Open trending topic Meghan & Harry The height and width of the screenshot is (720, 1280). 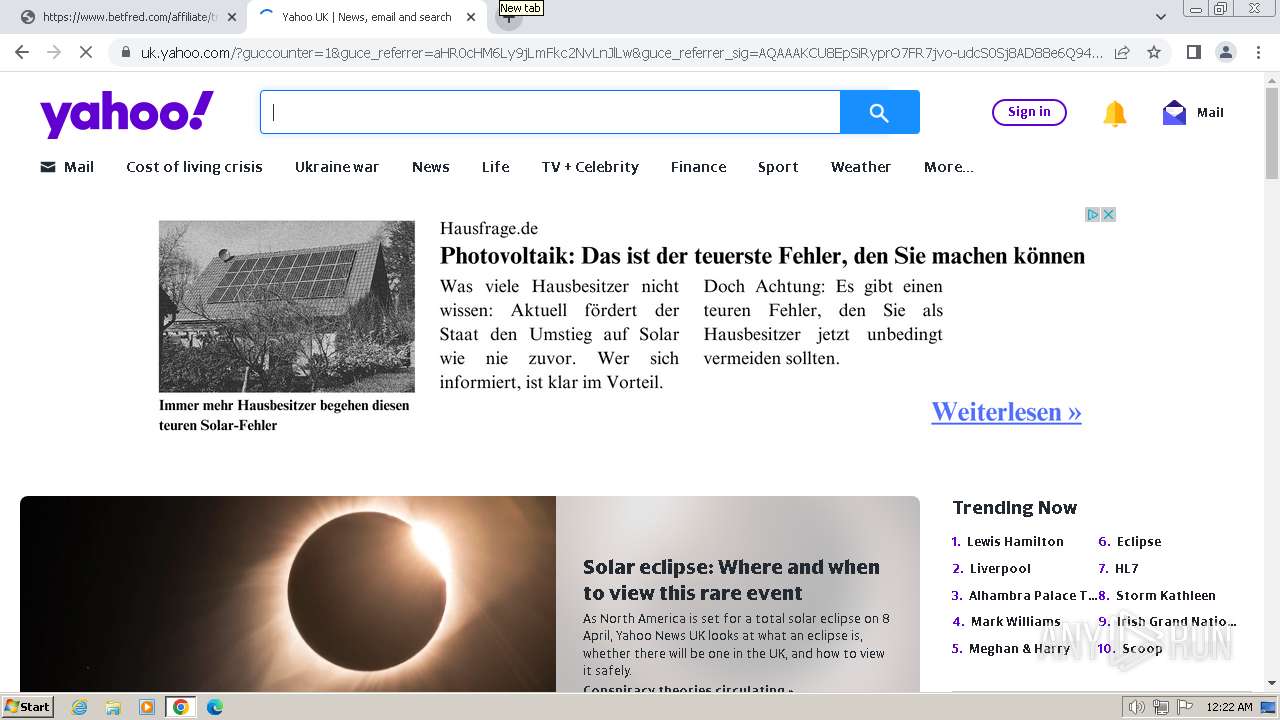pos(1019,648)
